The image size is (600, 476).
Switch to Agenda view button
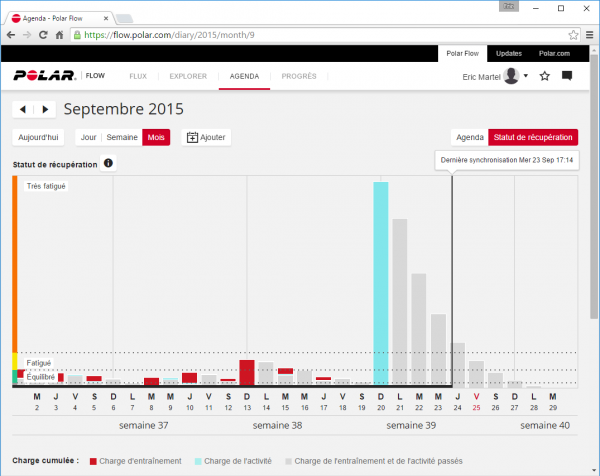pos(469,137)
